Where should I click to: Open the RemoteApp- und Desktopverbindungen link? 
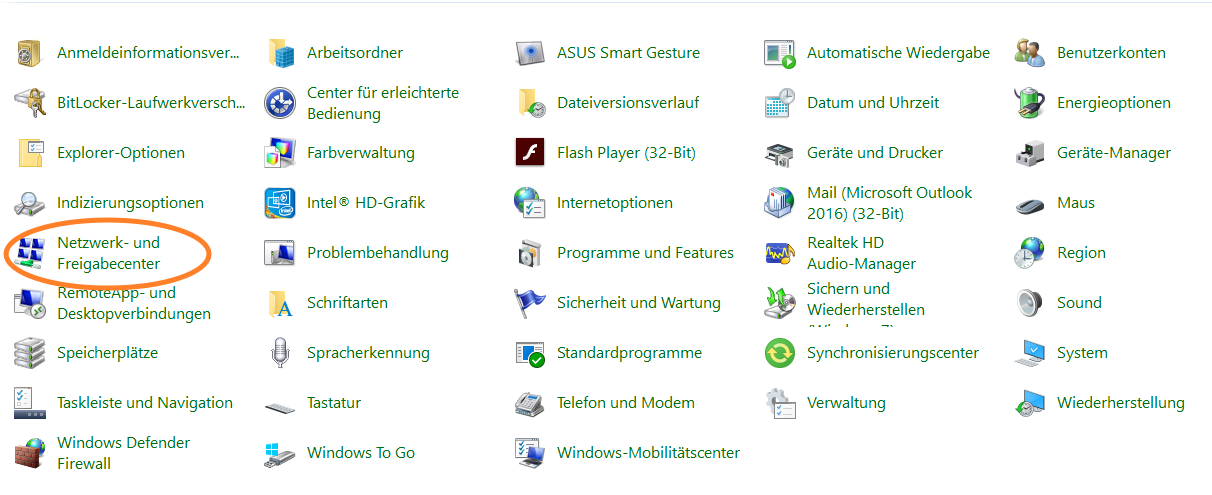pyautogui.click(x=134, y=303)
